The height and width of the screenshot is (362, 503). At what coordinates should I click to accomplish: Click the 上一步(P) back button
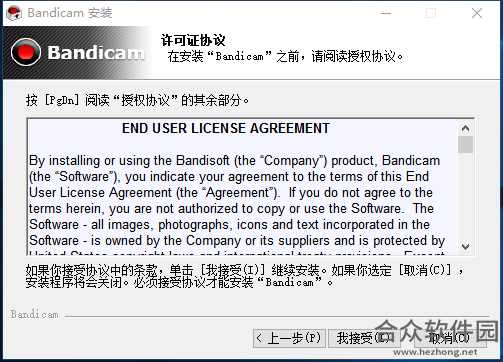tap(289, 338)
